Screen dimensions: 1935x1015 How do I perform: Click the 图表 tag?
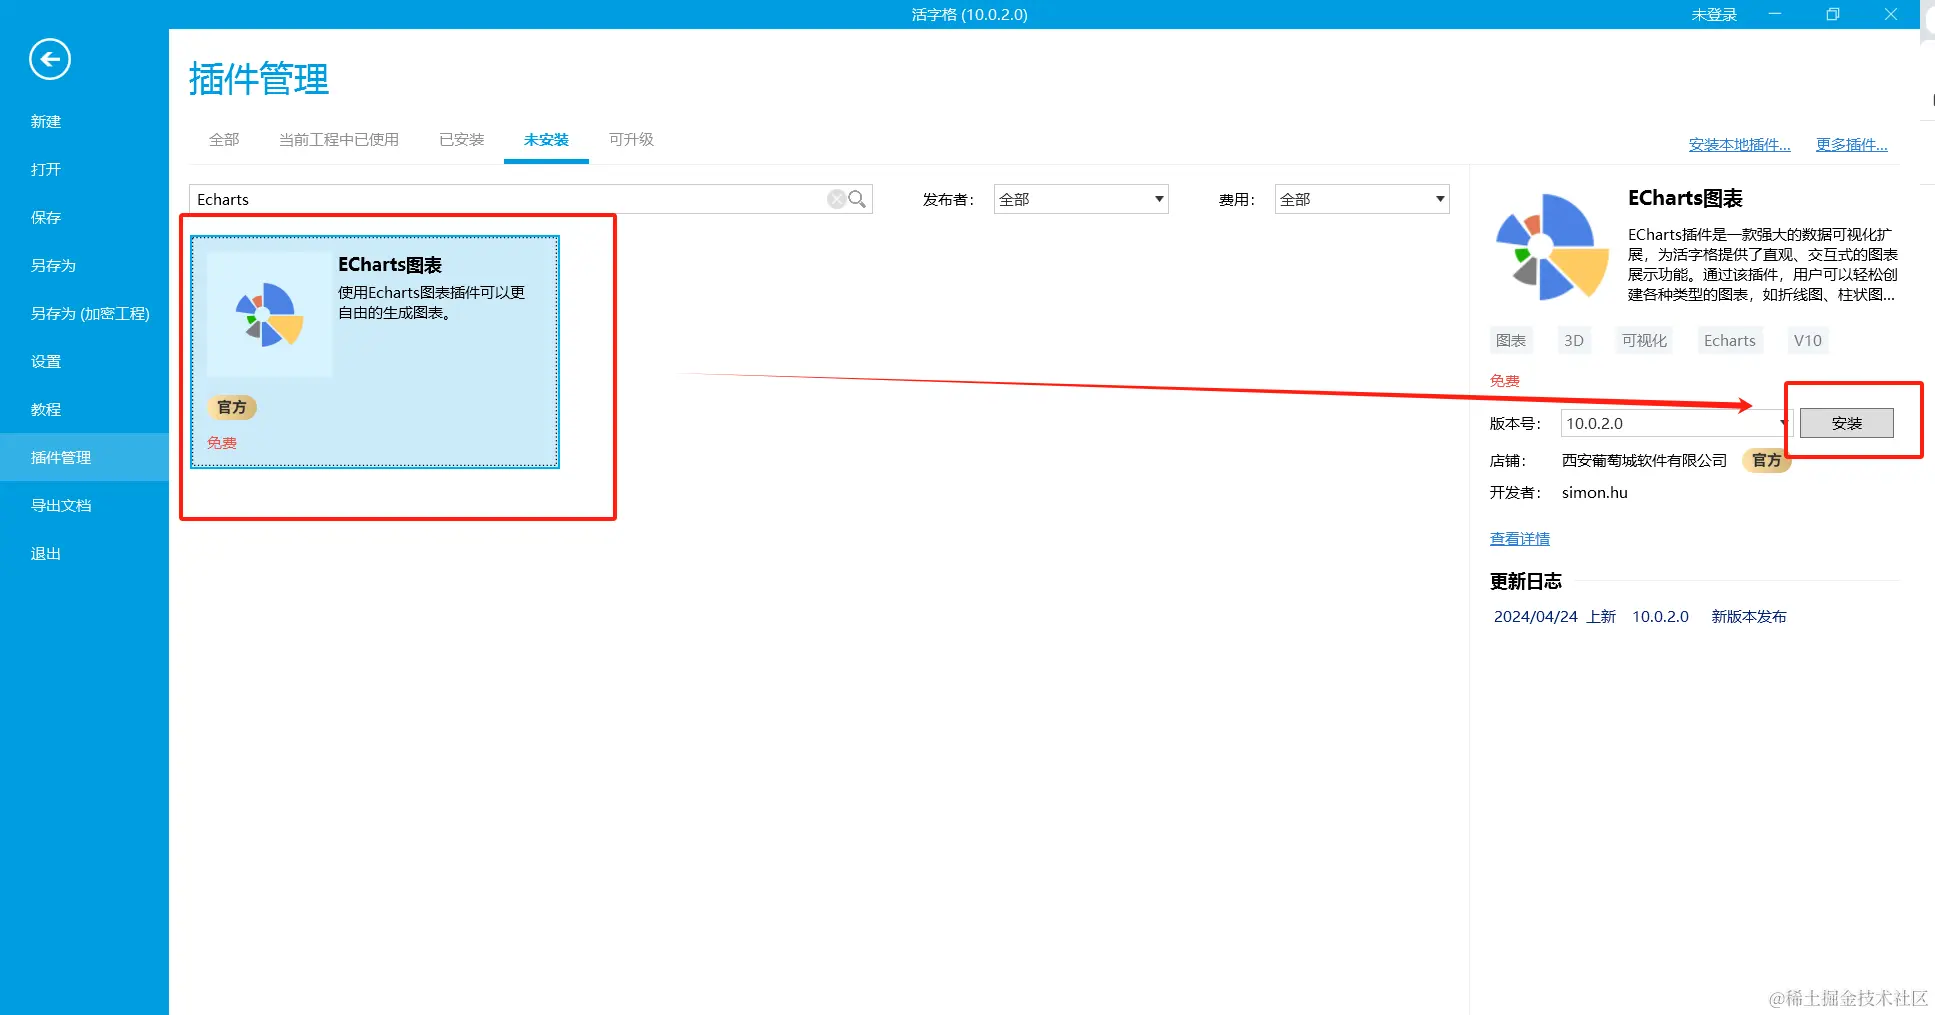tap(1511, 340)
